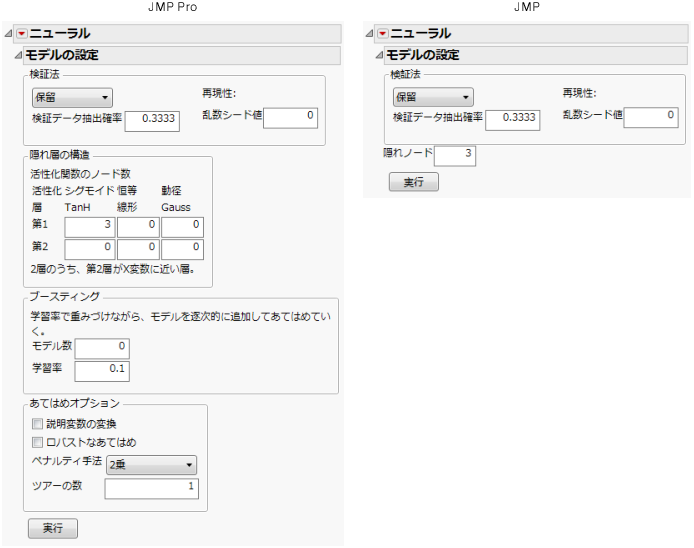Screen dimensions: 694x548
Task: Click the TanH column header
Action: (77, 208)
